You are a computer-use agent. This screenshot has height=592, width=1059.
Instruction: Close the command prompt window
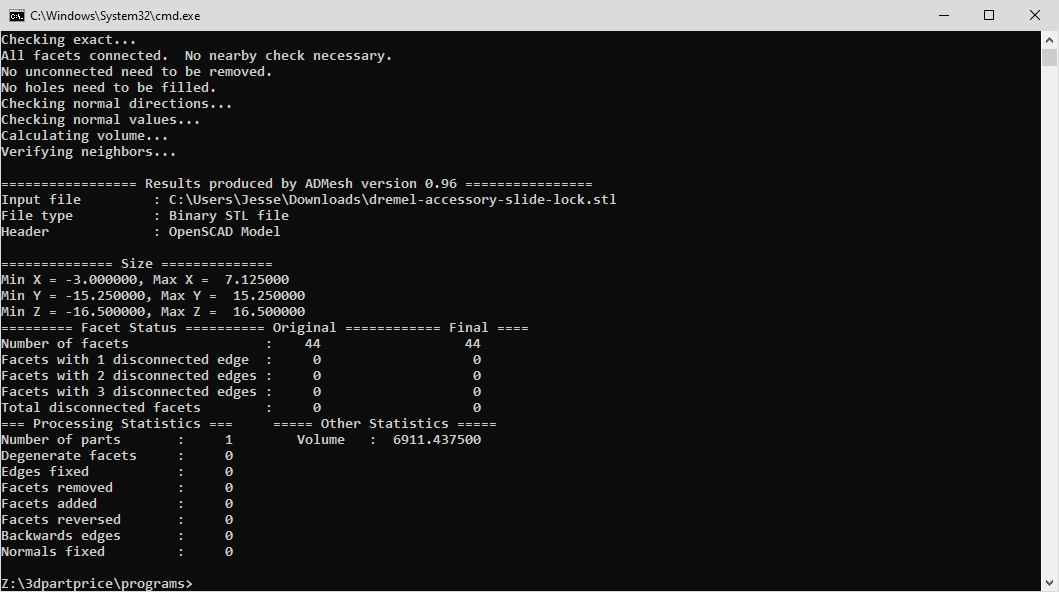[1035, 15]
